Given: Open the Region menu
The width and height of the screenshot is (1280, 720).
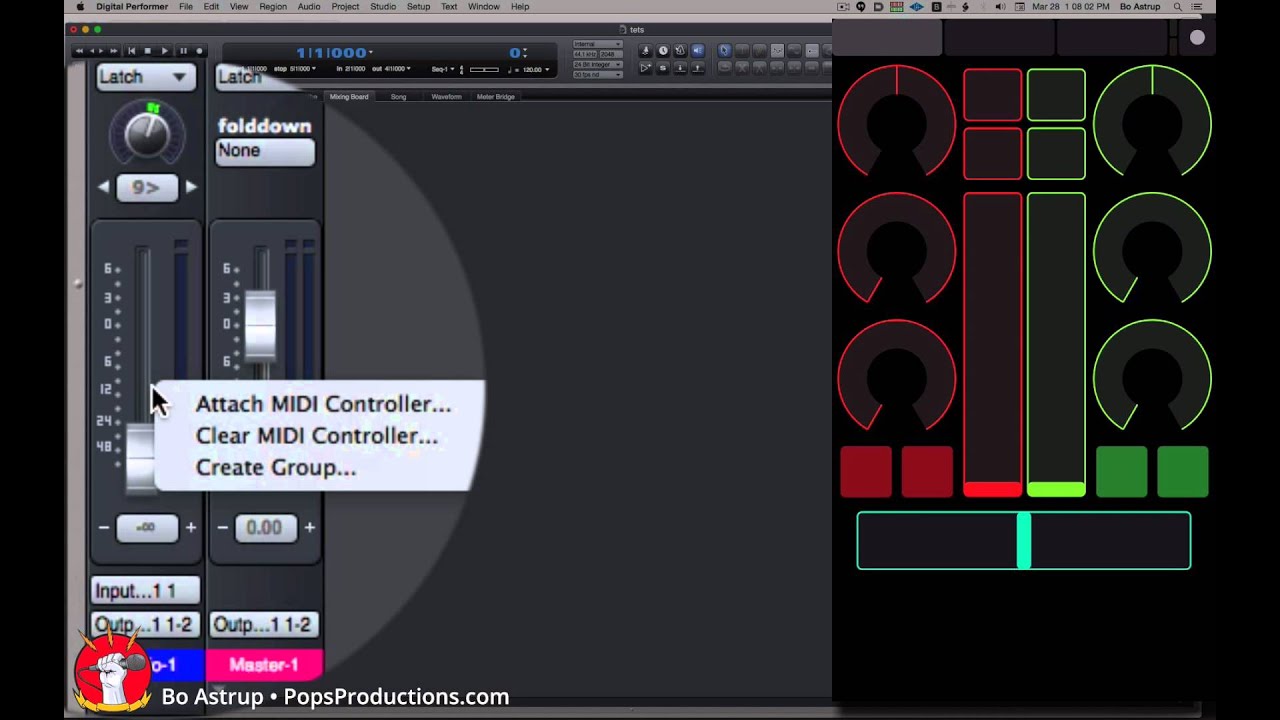Looking at the screenshot, I should 272,7.
